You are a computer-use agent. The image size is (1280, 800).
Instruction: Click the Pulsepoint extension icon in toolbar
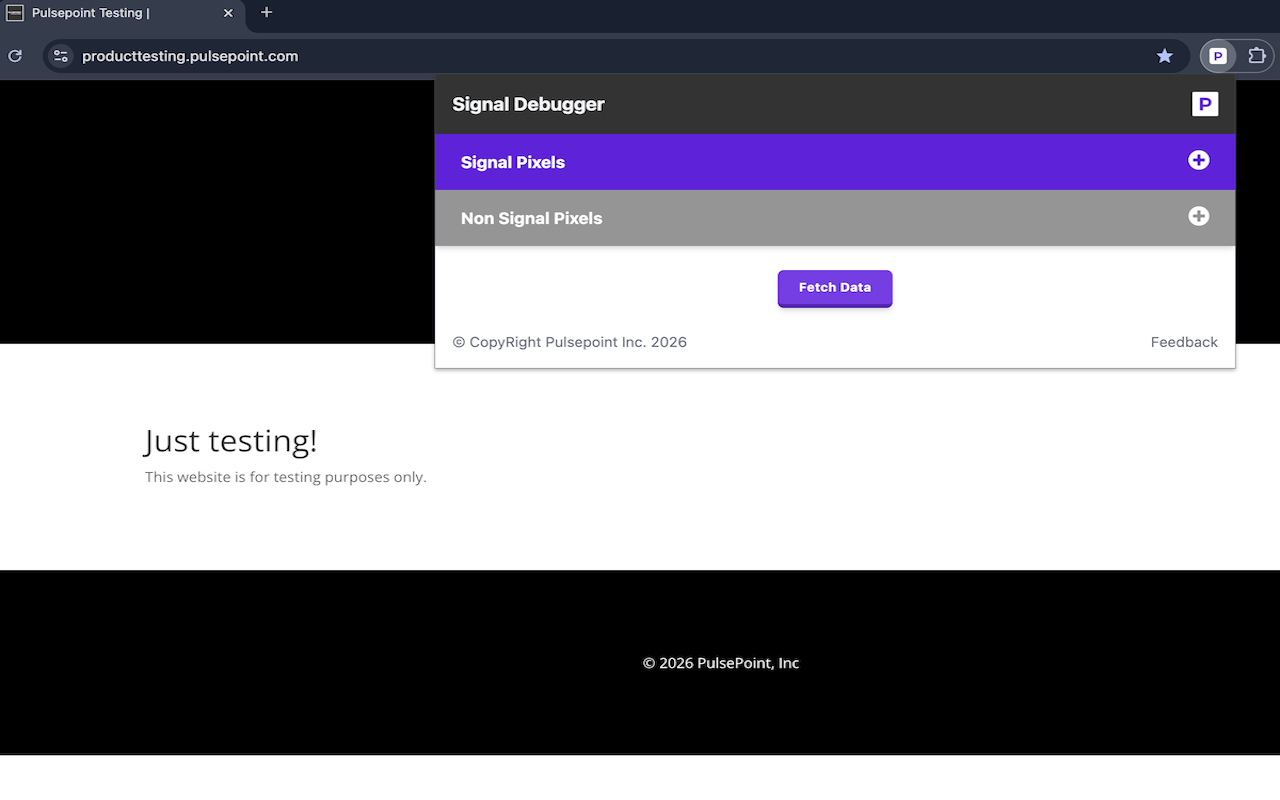click(x=1218, y=56)
